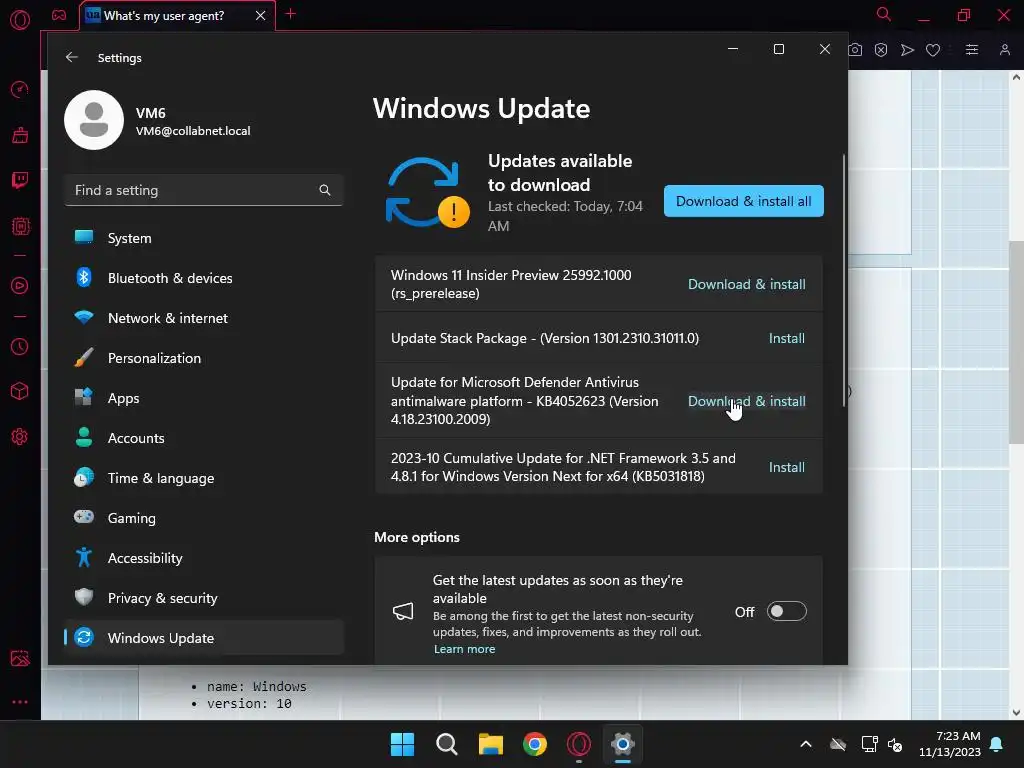Open Opera settings gear in sidebar

point(20,436)
